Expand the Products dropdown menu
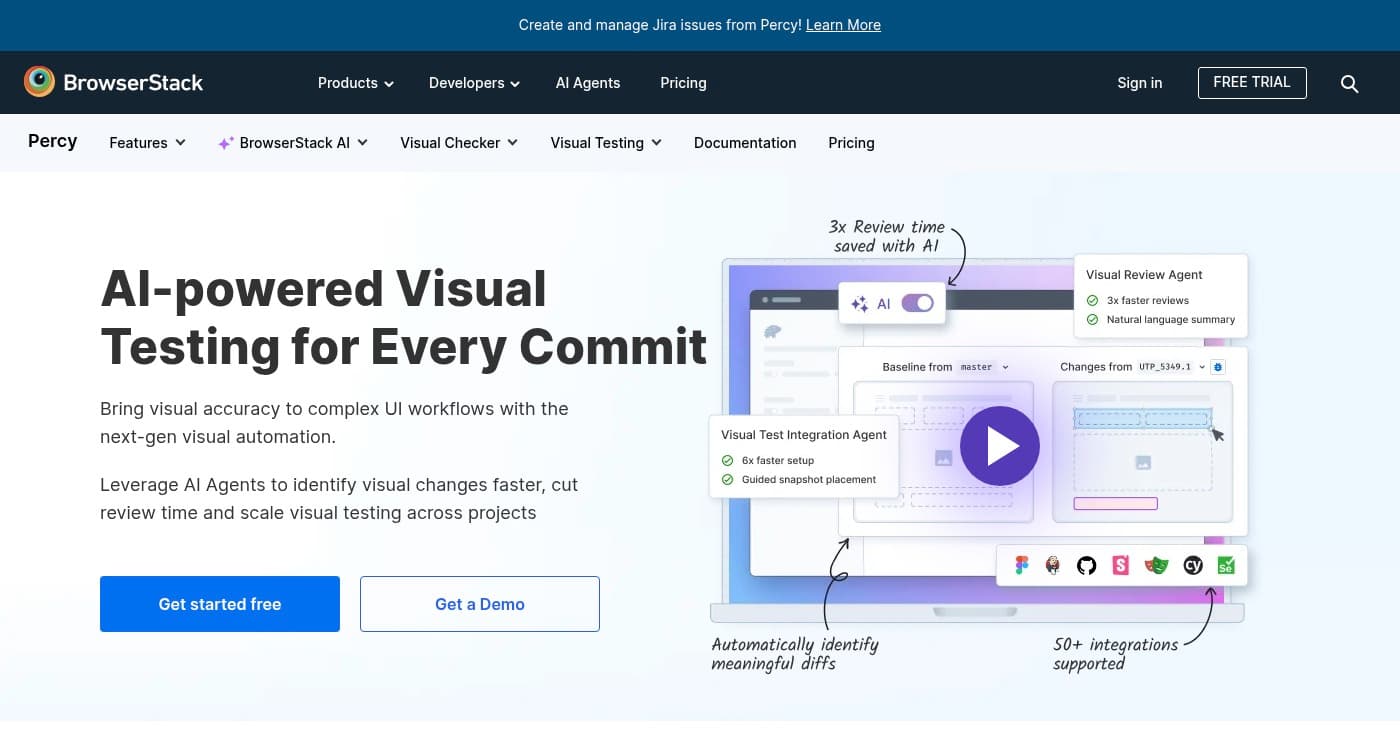The height and width of the screenshot is (735, 1400). (x=355, y=83)
